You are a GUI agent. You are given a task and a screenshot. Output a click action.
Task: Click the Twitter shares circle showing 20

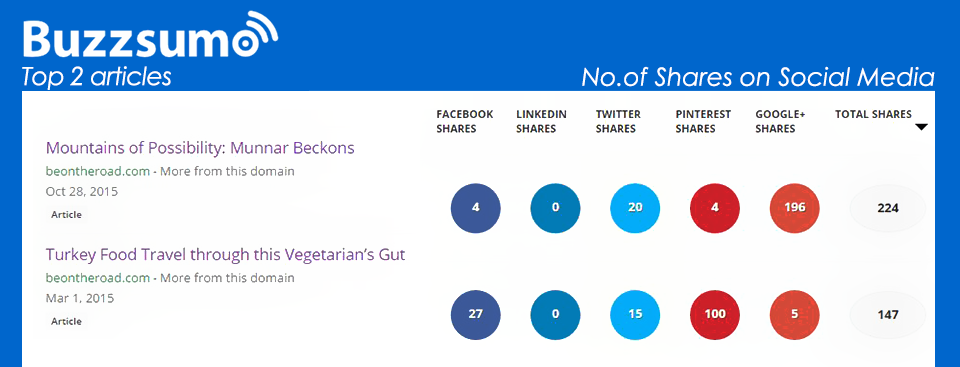point(636,208)
